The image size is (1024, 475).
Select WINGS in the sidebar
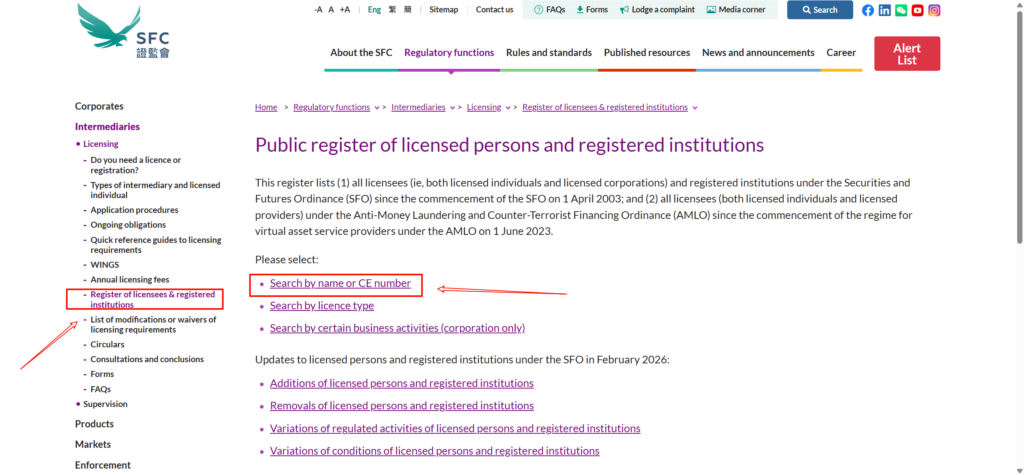coord(104,264)
